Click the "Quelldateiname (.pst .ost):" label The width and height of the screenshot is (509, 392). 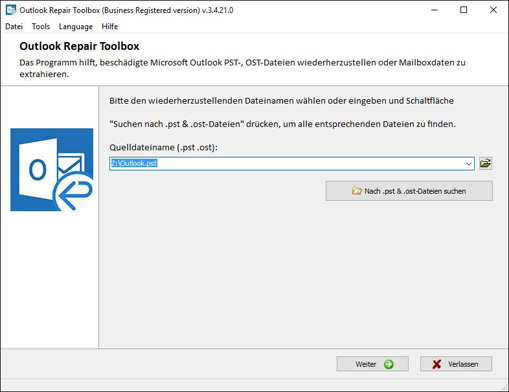pos(163,147)
